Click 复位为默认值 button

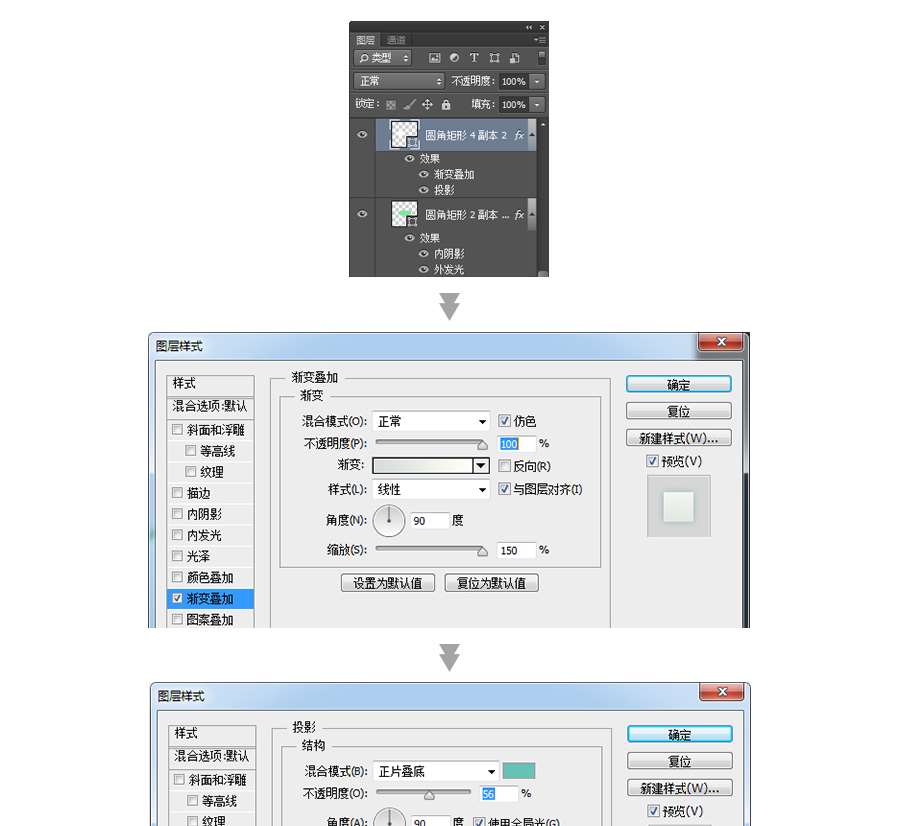pyautogui.click(x=491, y=583)
